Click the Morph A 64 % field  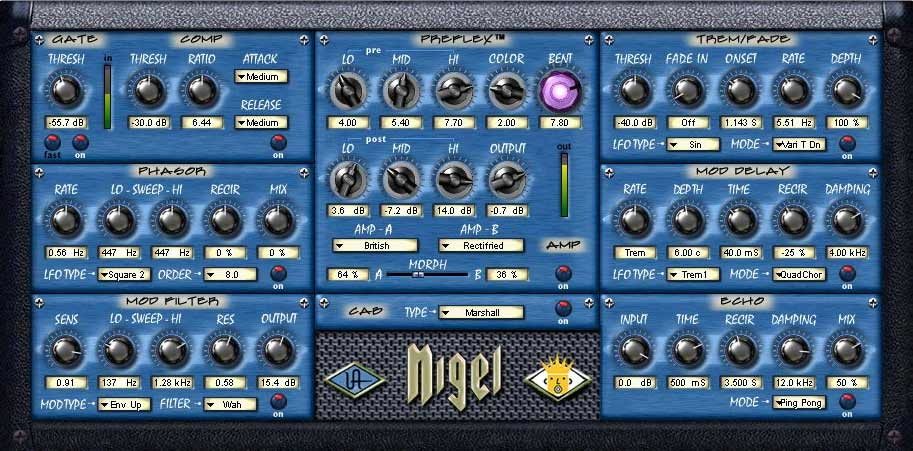(348, 274)
